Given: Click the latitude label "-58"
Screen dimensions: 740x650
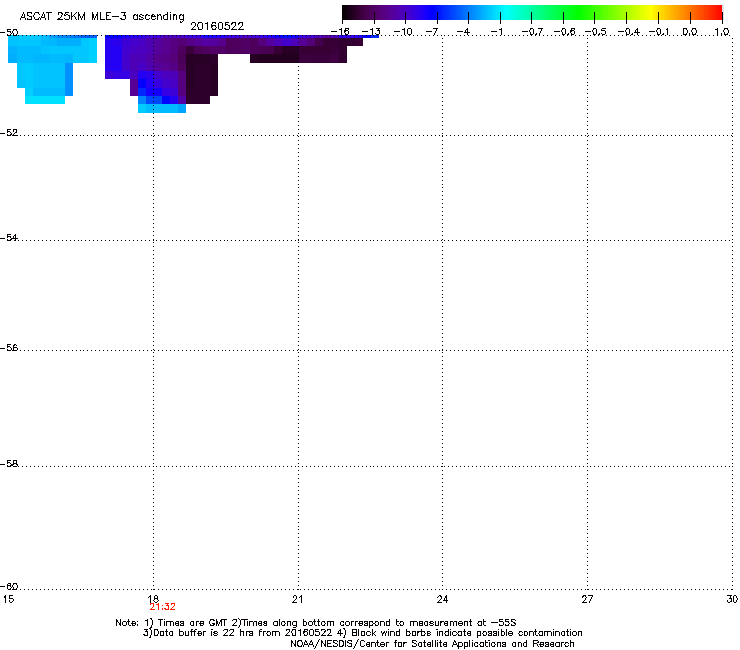Looking at the screenshot, I should [x=9, y=464].
